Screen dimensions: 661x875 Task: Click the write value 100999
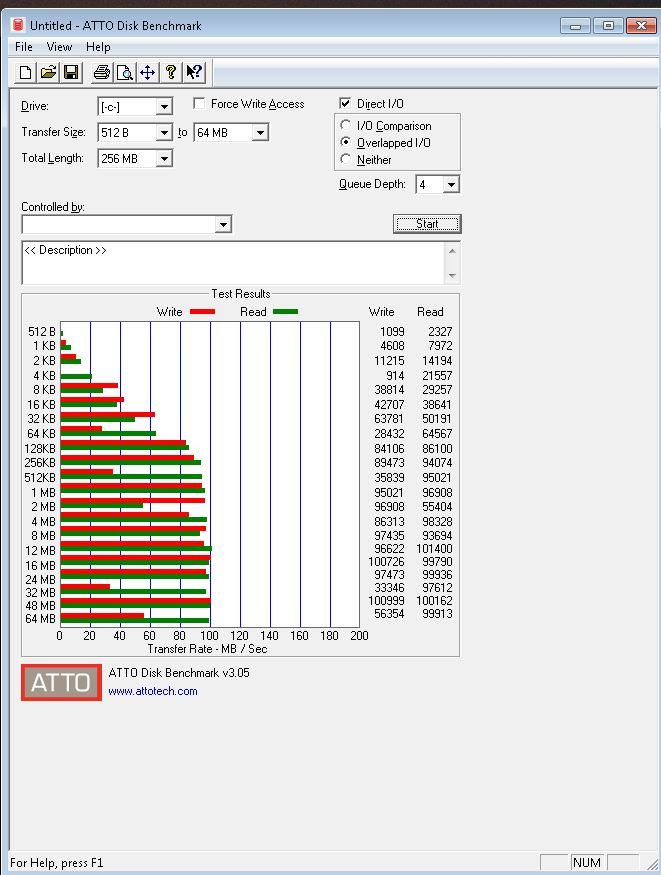click(387, 600)
